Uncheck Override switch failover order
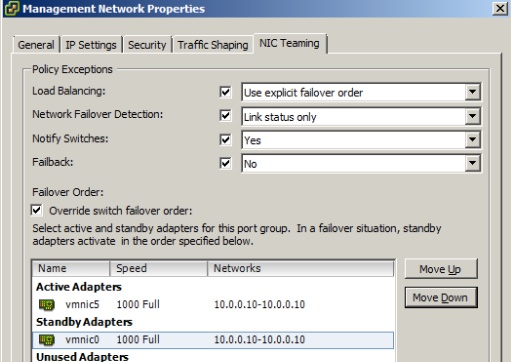 (37, 210)
